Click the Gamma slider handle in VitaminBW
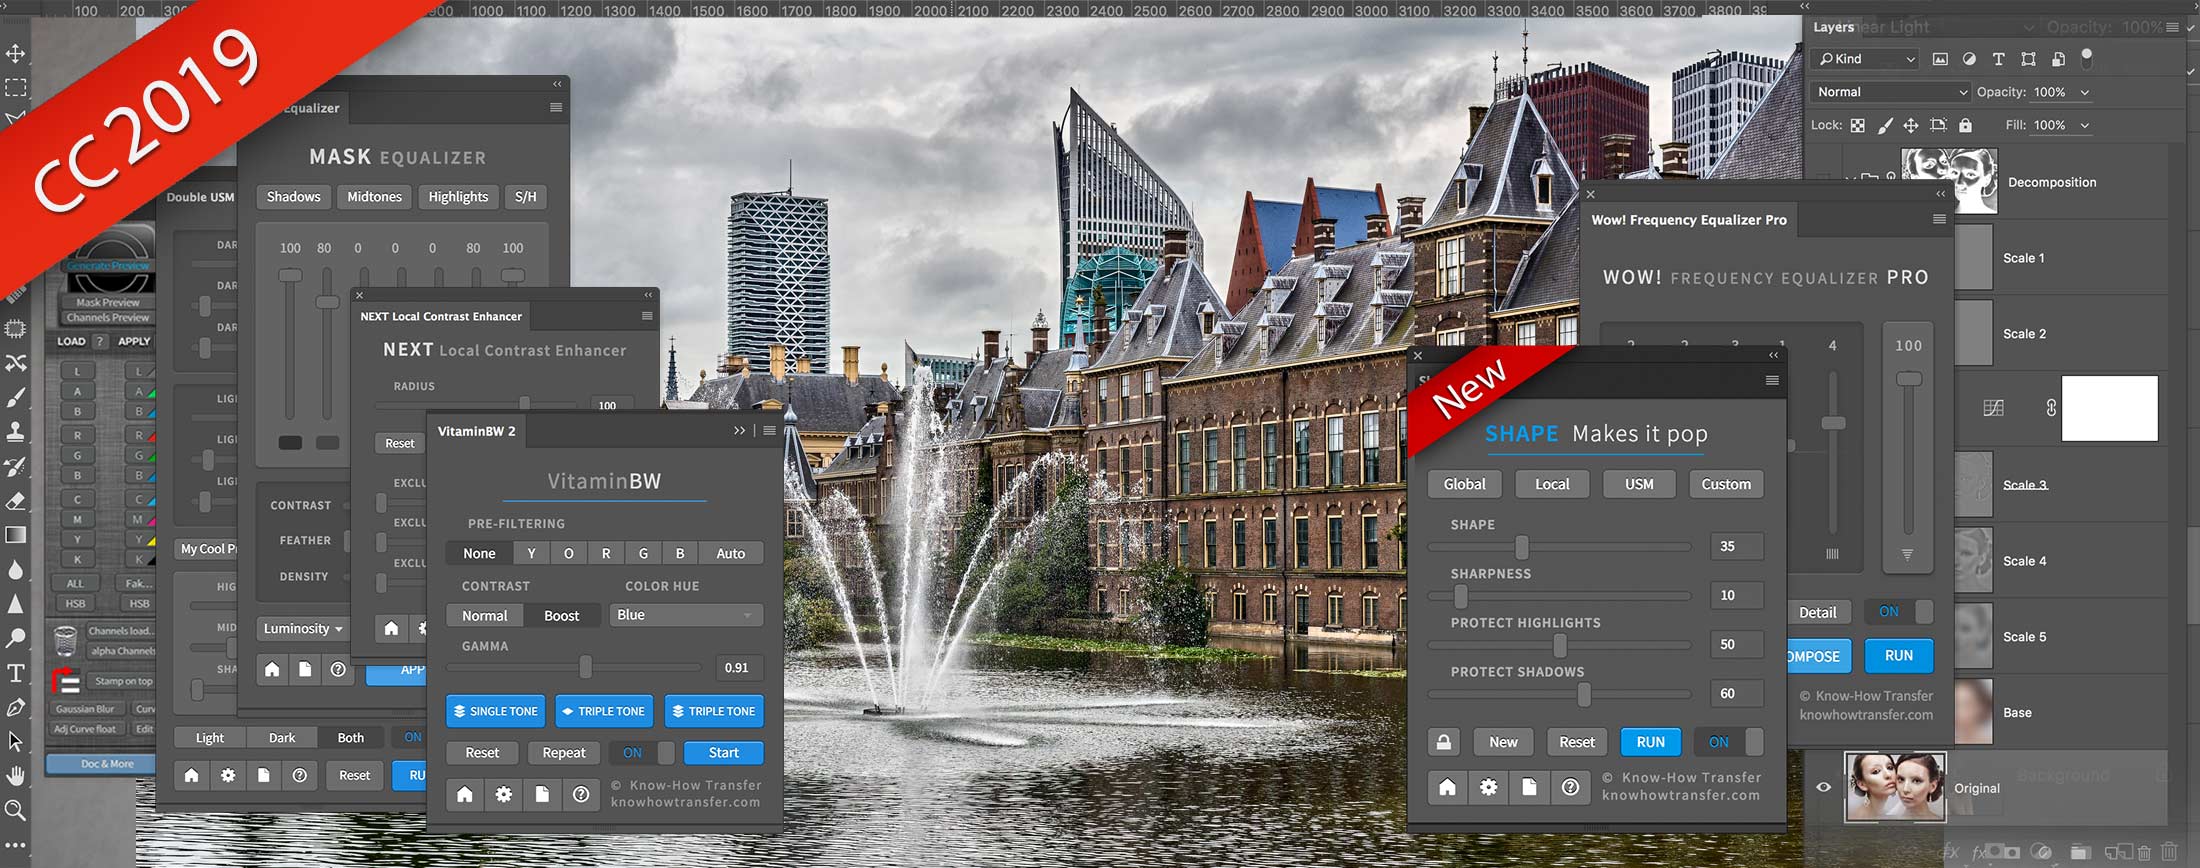2200x868 pixels. pos(586,667)
